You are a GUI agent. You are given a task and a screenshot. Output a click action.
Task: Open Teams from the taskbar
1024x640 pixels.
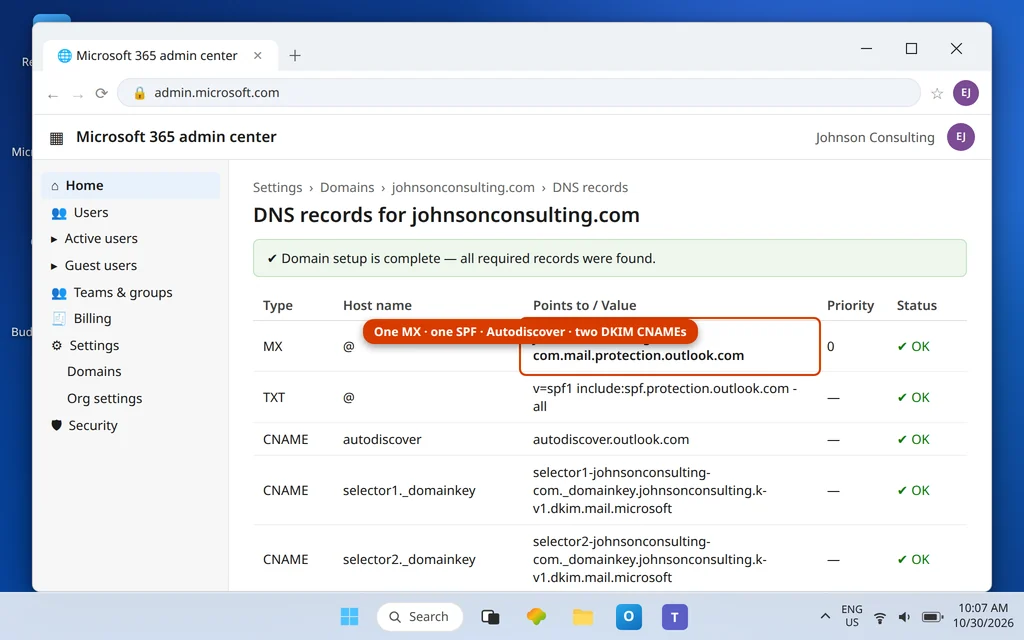[x=675, y=616]
